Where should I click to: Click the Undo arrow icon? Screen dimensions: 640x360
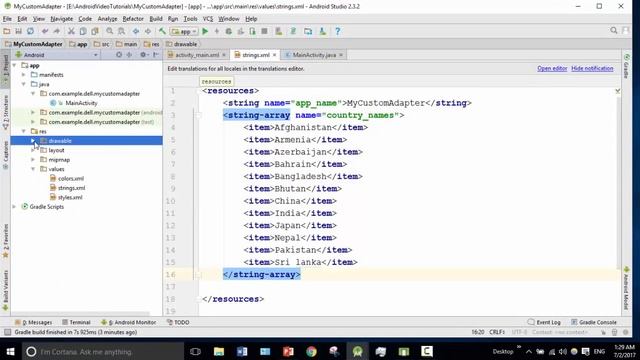[44, 31]
